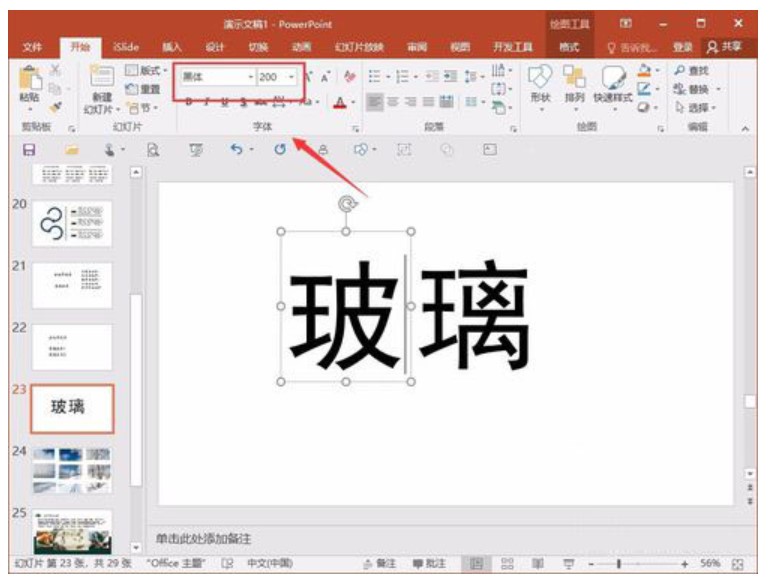This screenshot has width=775, height=584.
Task: Toggle left text alignment button
Action: pyautogui.click(x=374, y=102)
